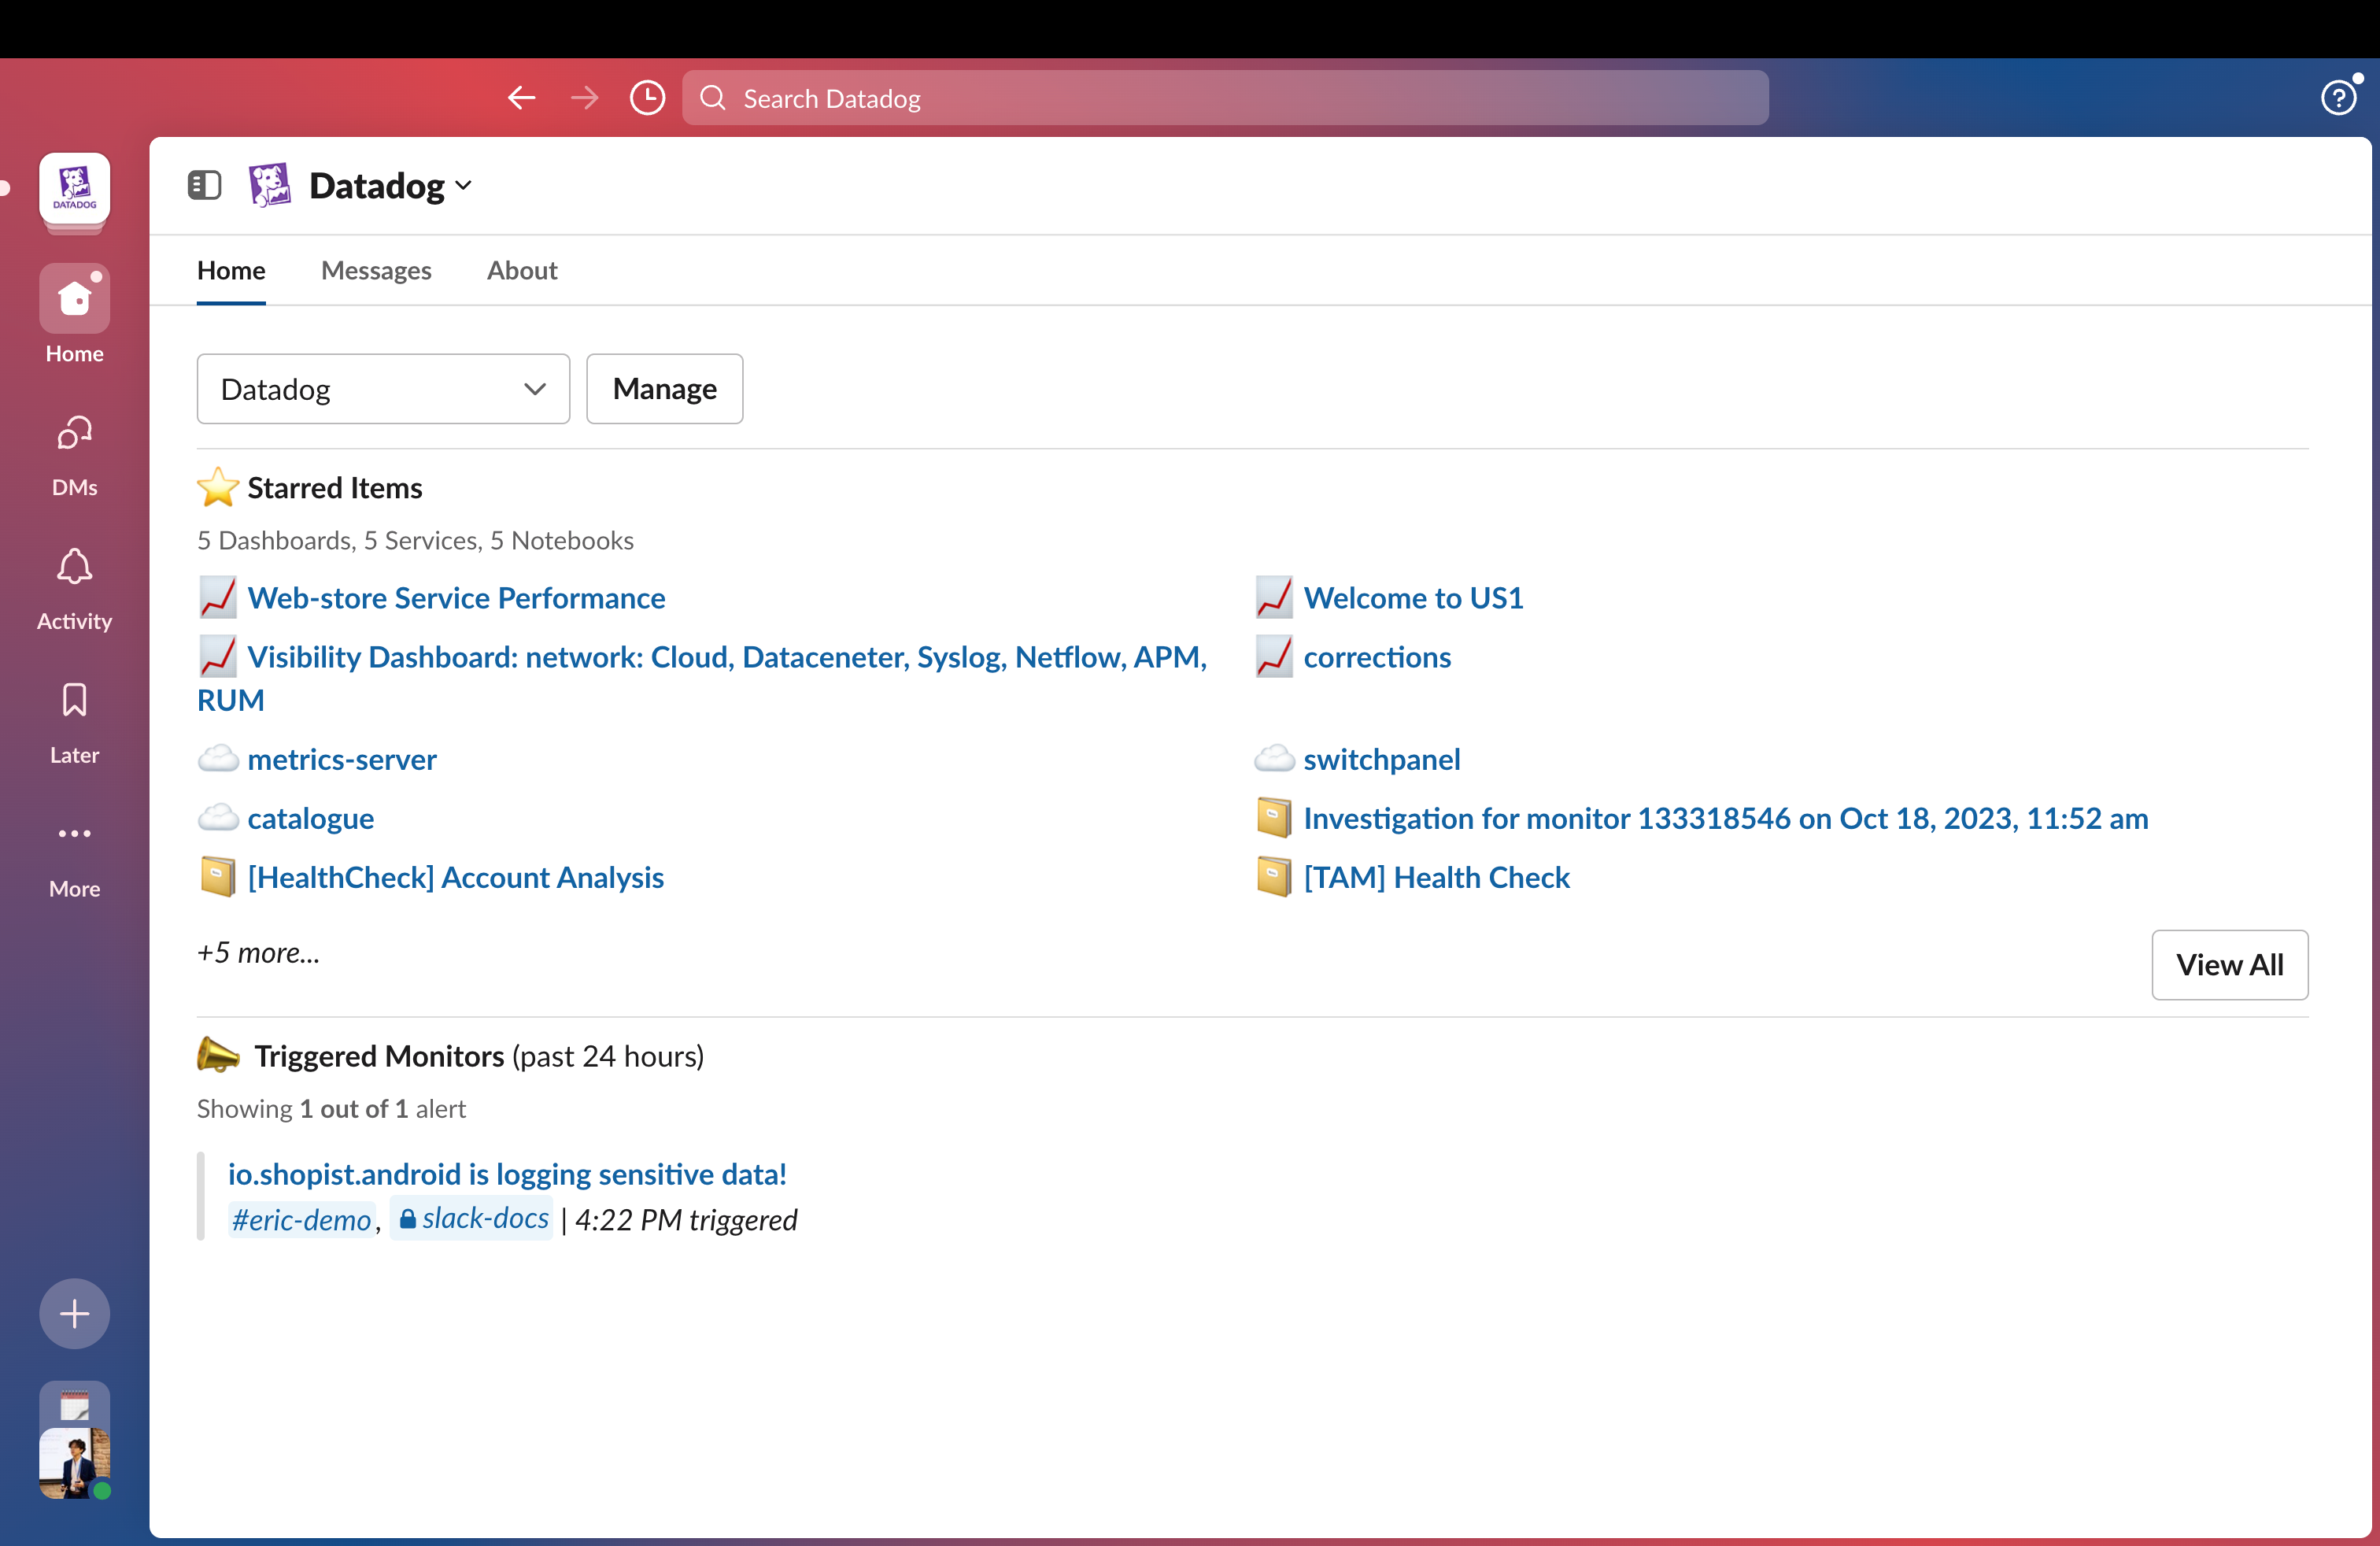Viewport: 2380px width, 1546px height.
Task: Toggle the sidebar panel icon
Action: pyautogui.click(x=204, y=185)
